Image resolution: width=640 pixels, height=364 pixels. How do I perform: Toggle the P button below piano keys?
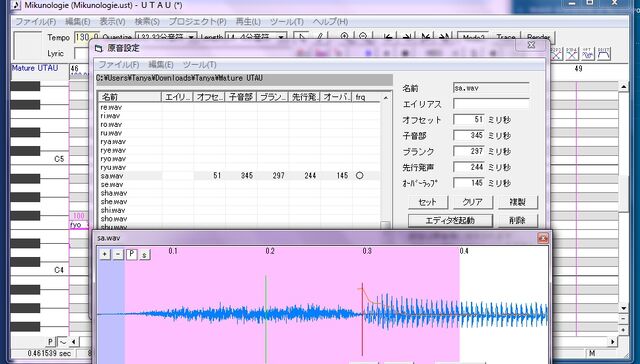pos(50,342)
